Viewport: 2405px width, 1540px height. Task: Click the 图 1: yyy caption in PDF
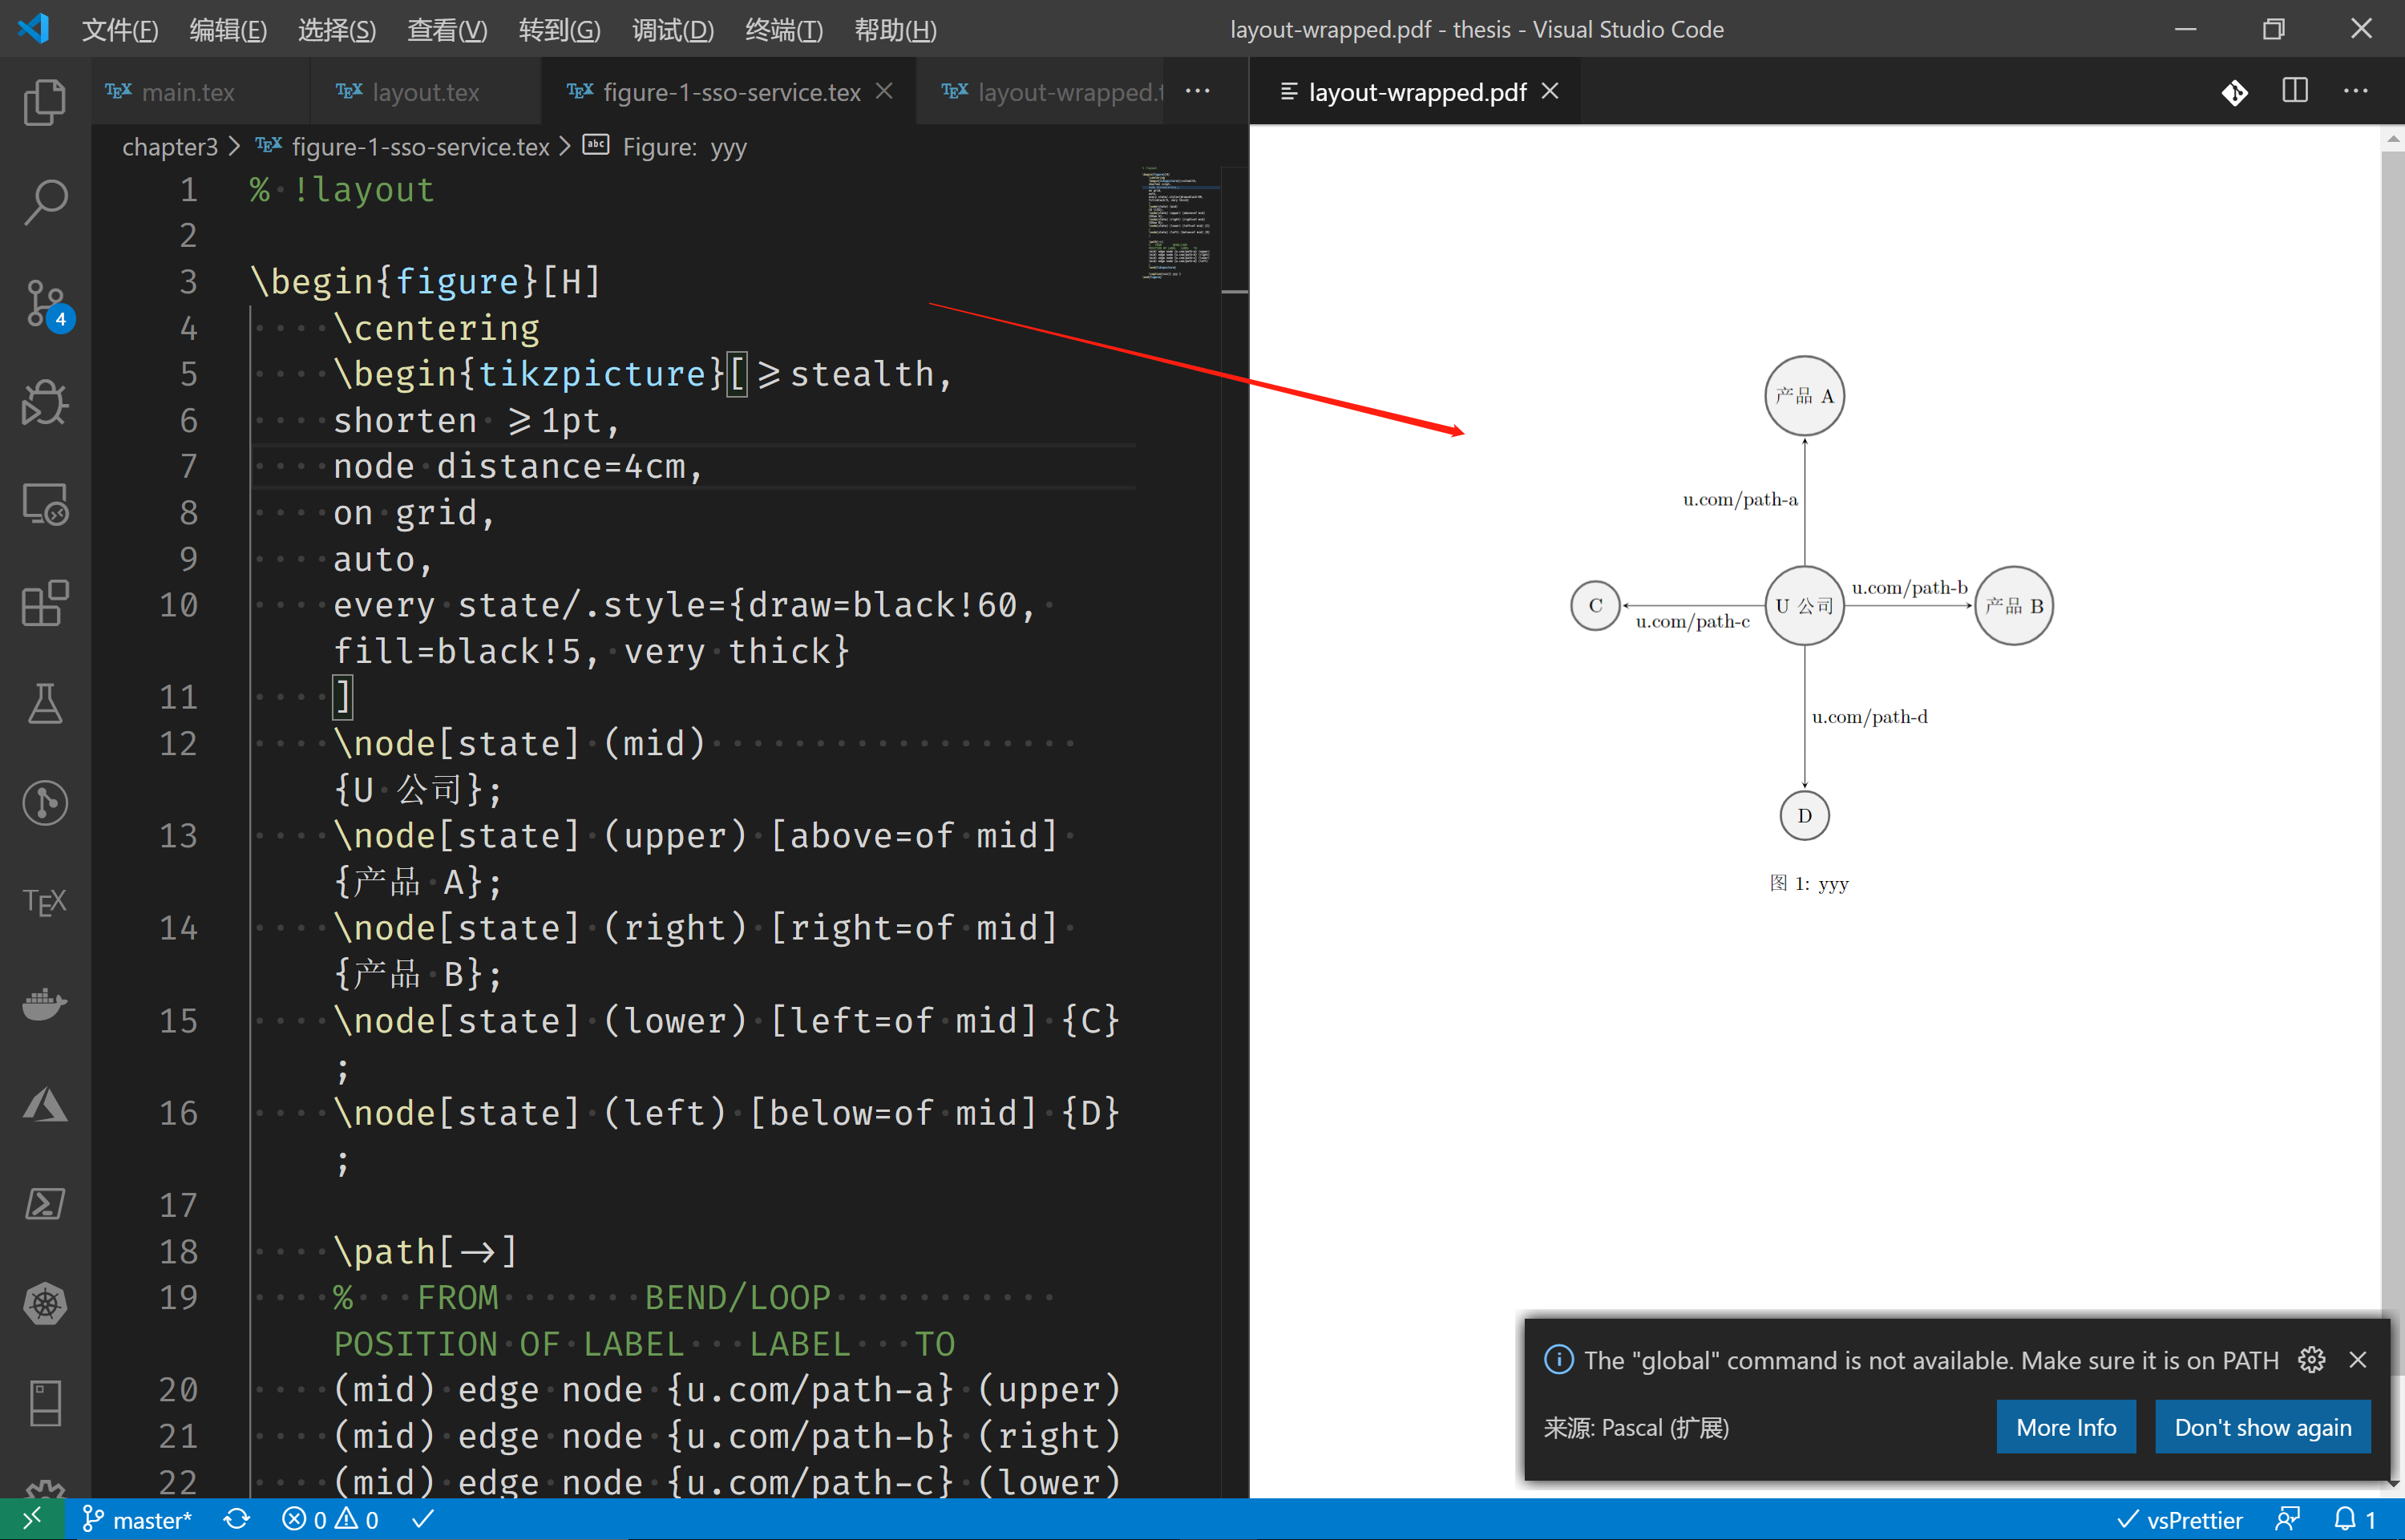click(x=1809, y=883)
